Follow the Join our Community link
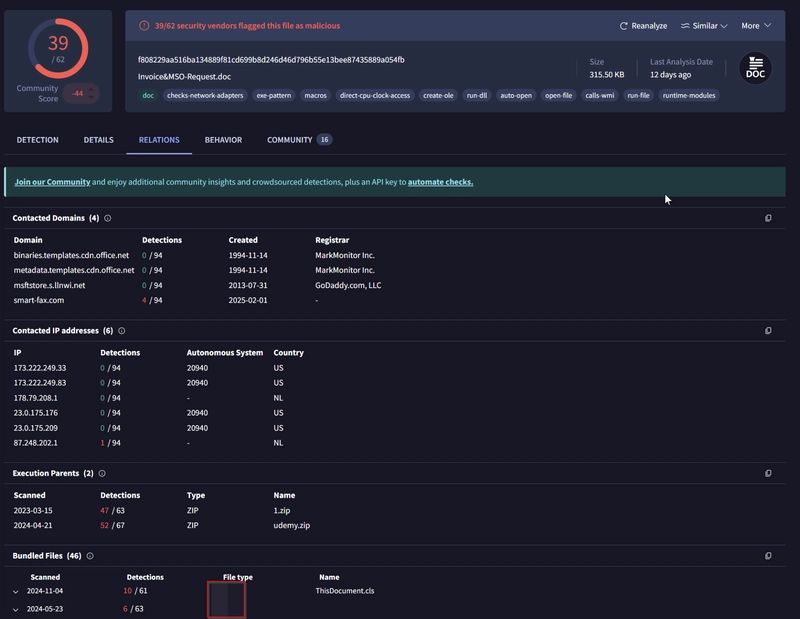Screen dimensions: 800x619 53,182
